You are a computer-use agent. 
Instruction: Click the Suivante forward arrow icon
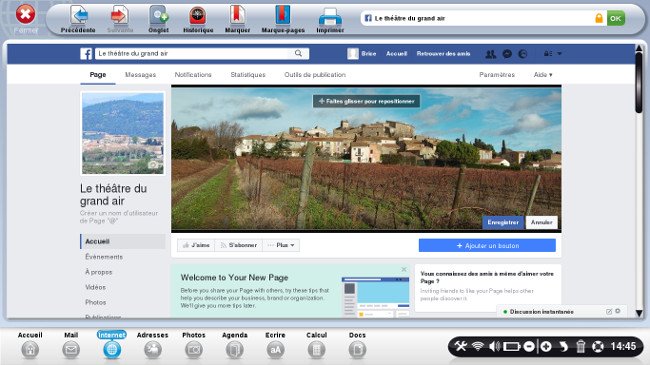pyautogui.click(x=119, y=15)
